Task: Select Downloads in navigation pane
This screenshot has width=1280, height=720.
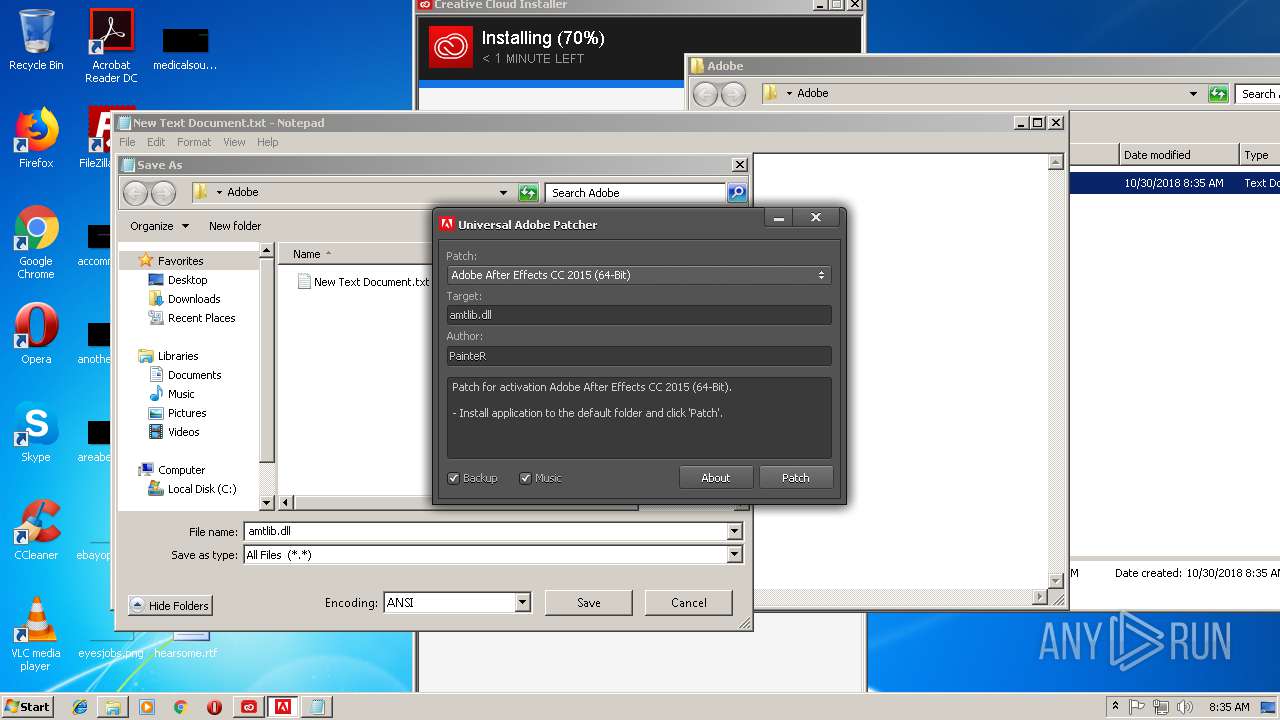Action: tap(194, 299)
